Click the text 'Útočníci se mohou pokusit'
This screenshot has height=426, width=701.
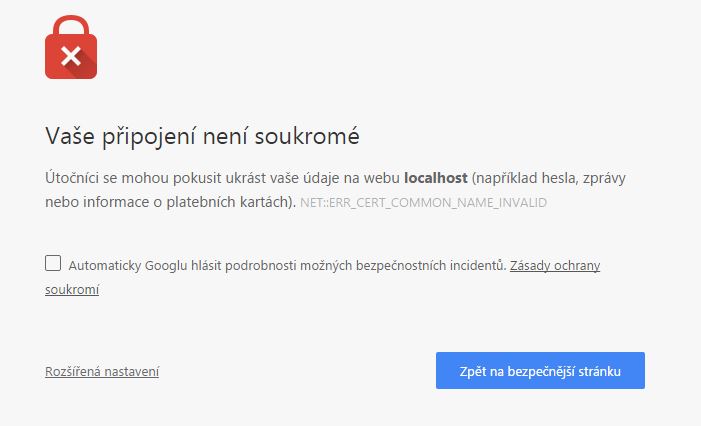coord(133,178)
